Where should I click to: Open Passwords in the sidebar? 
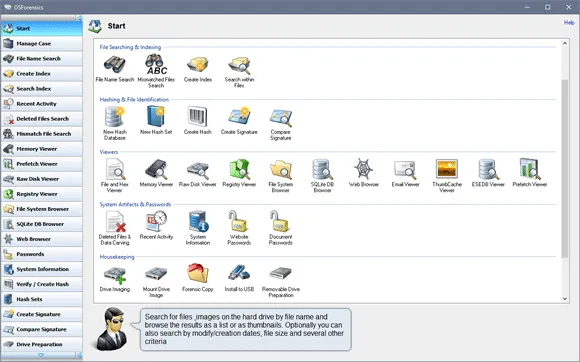pyautogui.click(x=41, y=254)
